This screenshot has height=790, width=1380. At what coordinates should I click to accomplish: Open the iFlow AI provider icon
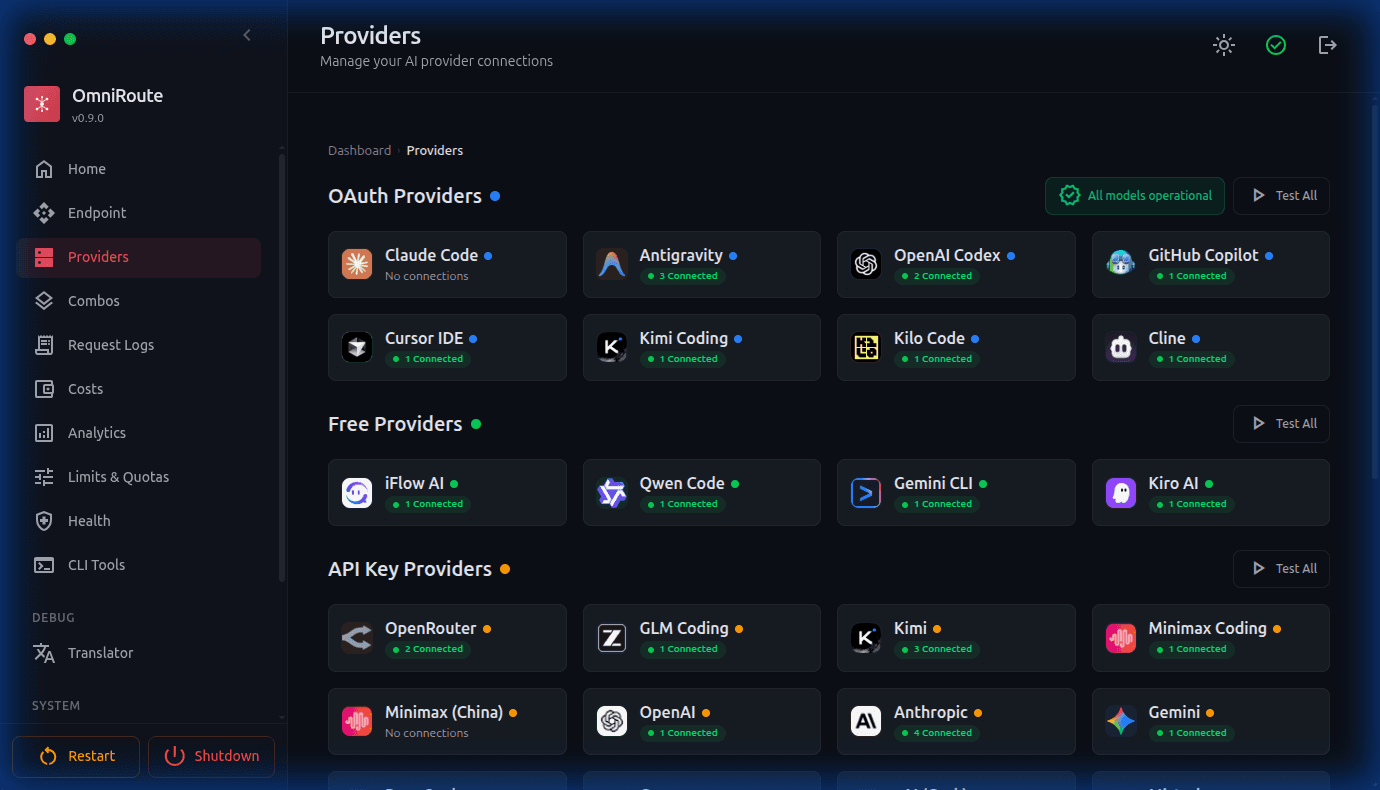[x=357, y=492]
